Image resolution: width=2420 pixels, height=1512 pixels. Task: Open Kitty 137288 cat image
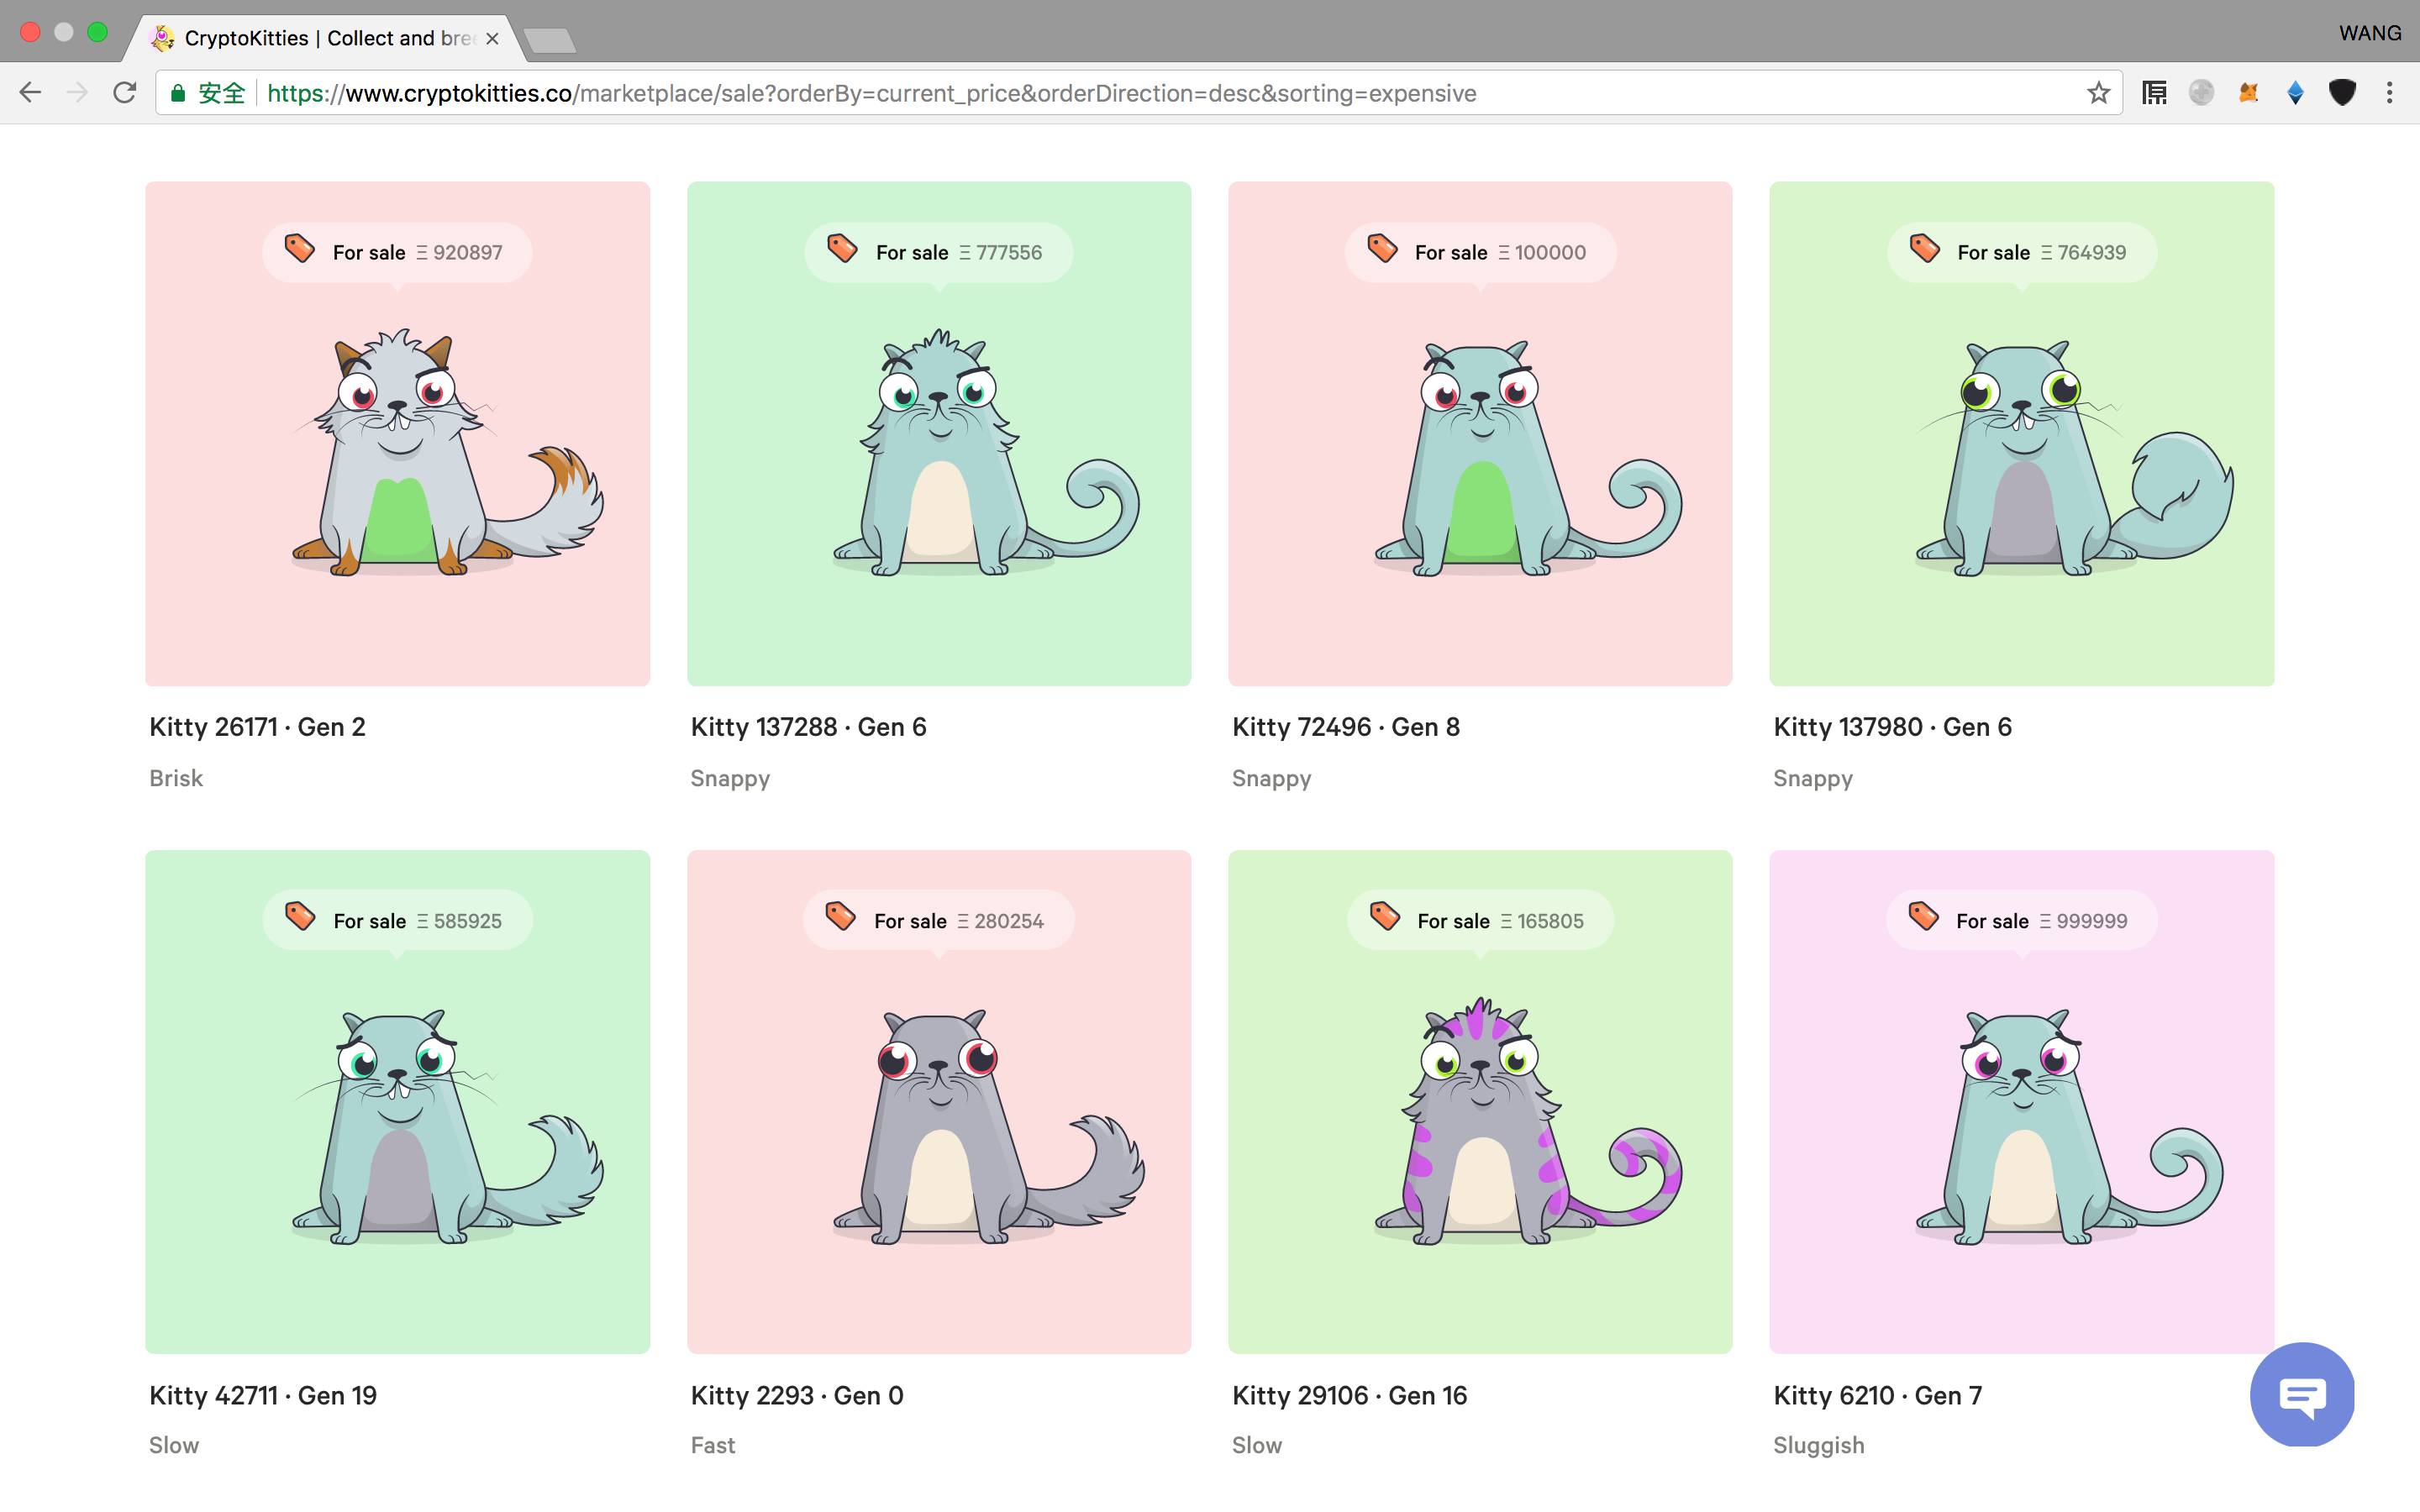(x=986, y=452)
